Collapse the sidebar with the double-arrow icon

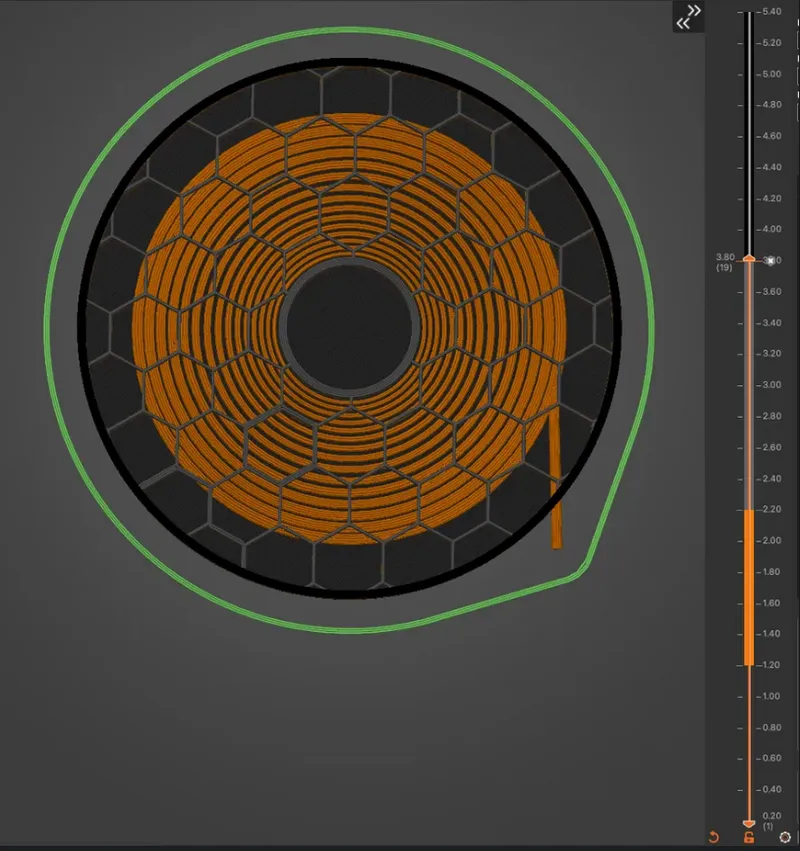[x=688, y=17]
